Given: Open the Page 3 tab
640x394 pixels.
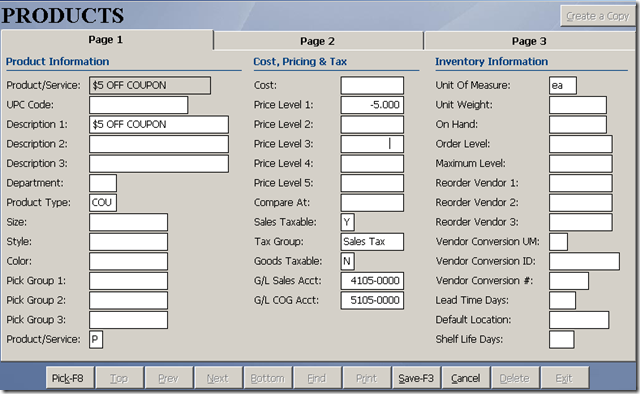Looking at the screenshot, I should pos(529,41).
